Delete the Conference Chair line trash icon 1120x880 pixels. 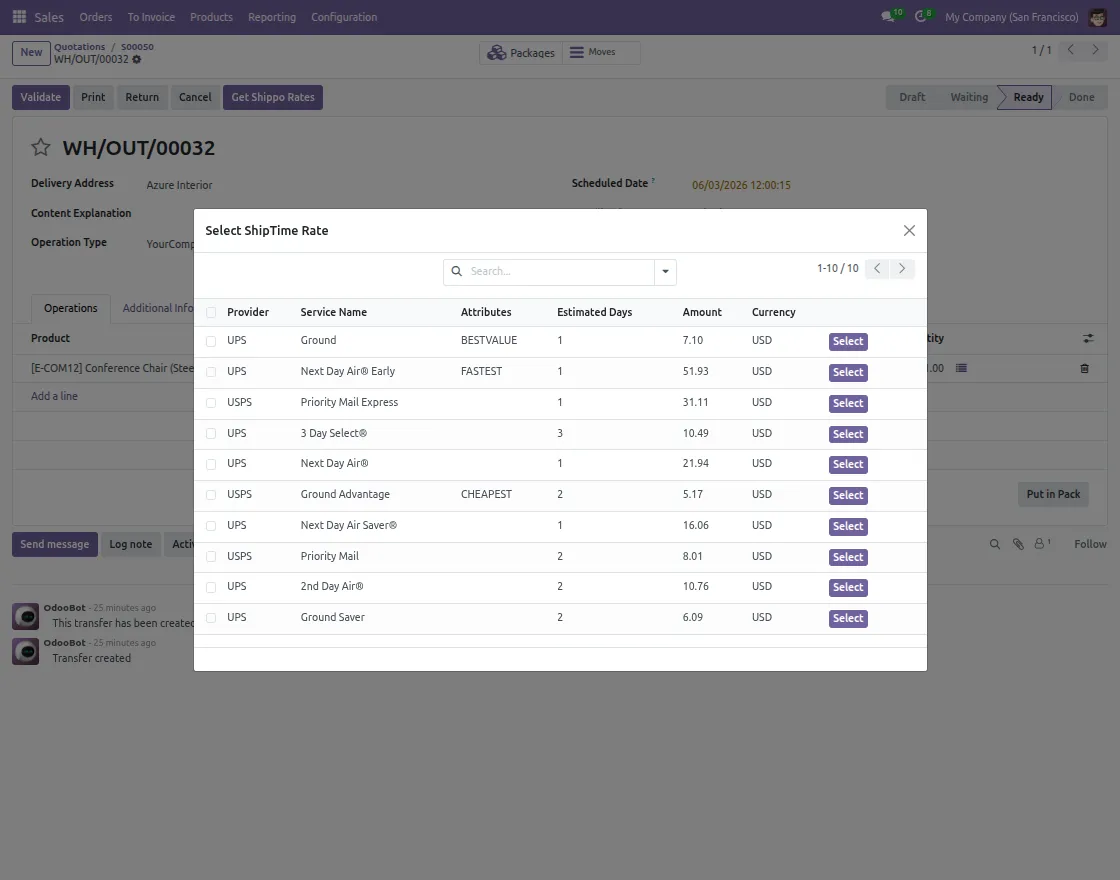[x=1084, y=369]
